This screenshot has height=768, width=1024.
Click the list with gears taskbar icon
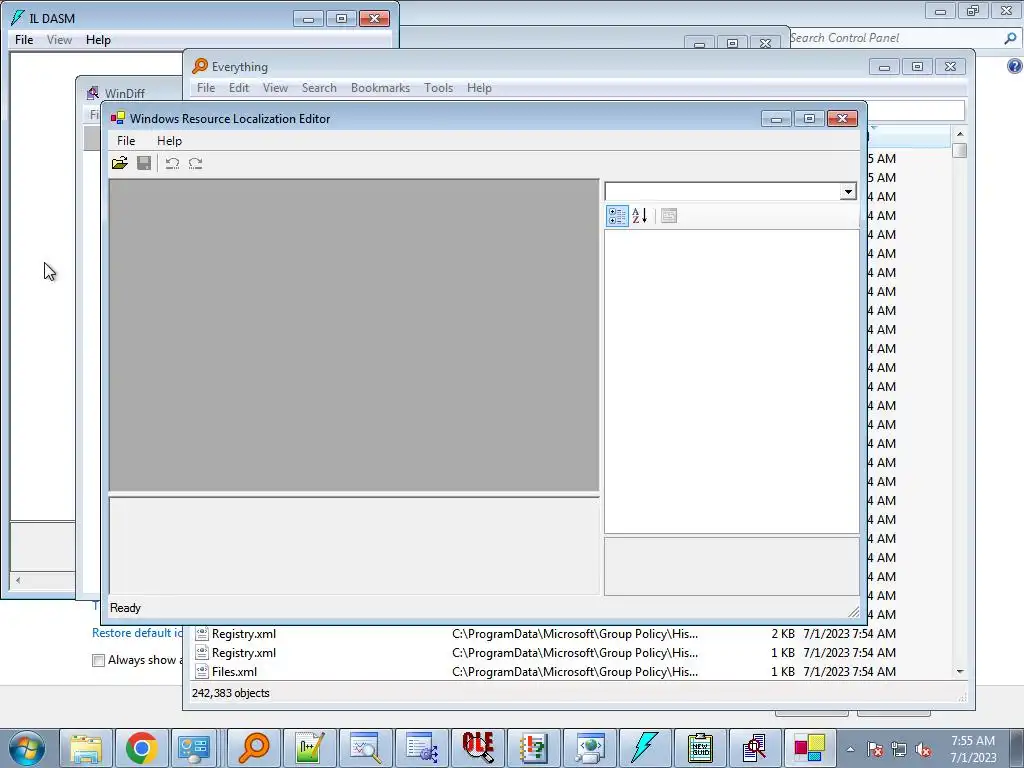(x=422, y=748)
